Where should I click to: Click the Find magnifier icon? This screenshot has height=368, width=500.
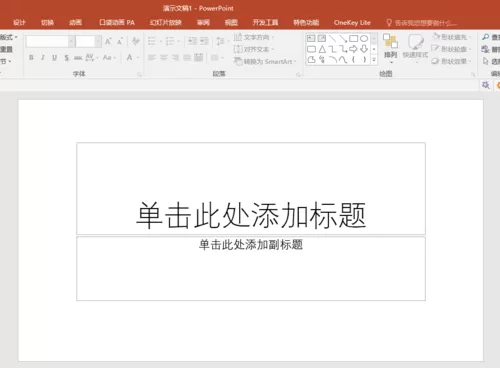pos(485,37)
